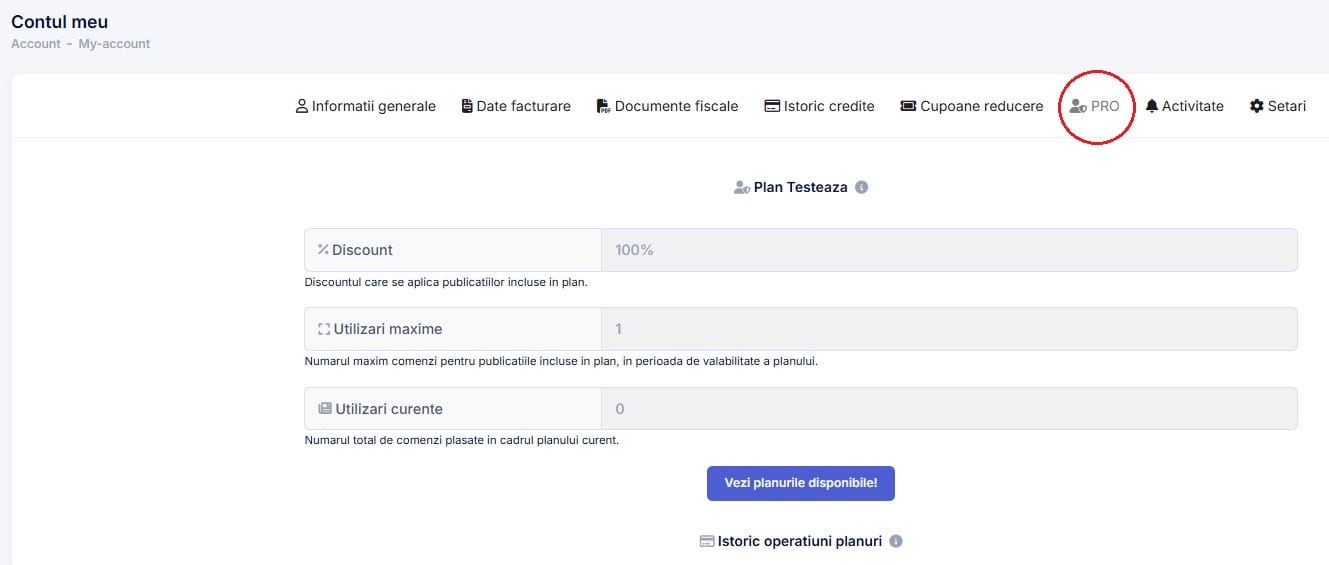Click the ticket icon for Cupoane reducere
The height and width of the screenshot is (565, 1329).
pyautogui.click(x=908, y=106)
